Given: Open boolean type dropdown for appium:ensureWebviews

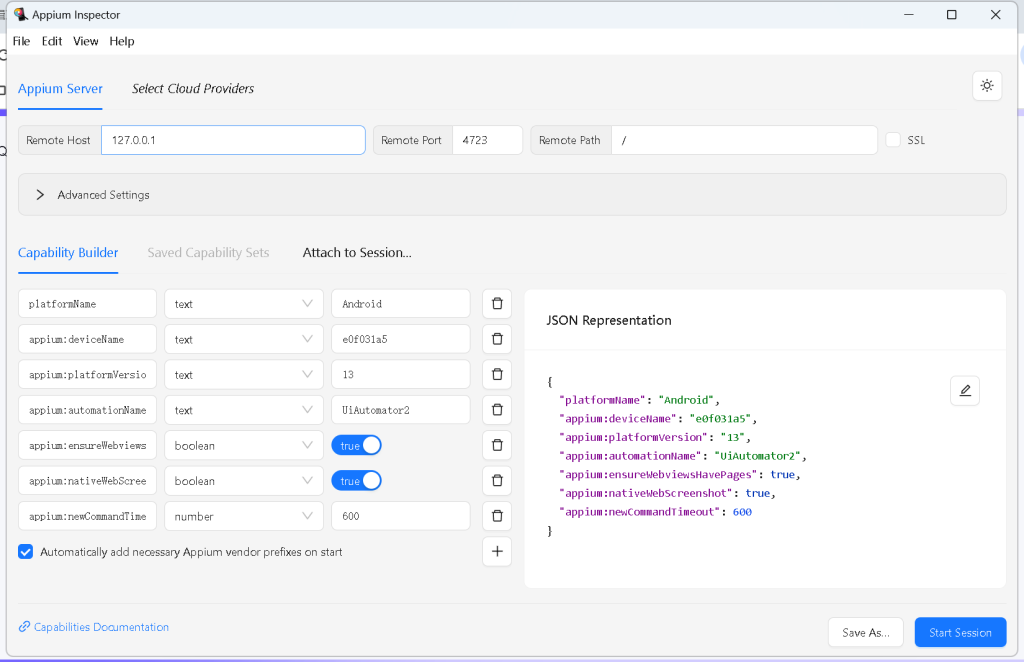Looking at the screenshot, I should point(244,445).
